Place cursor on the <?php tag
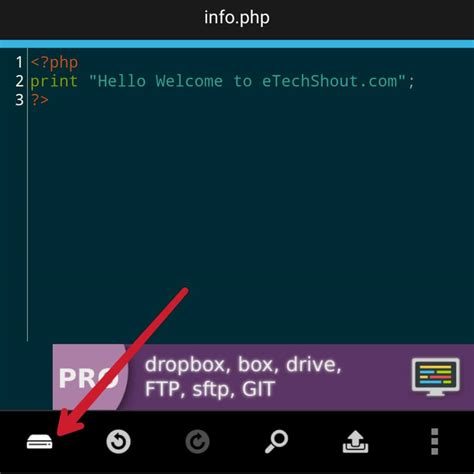 (55, 63)
